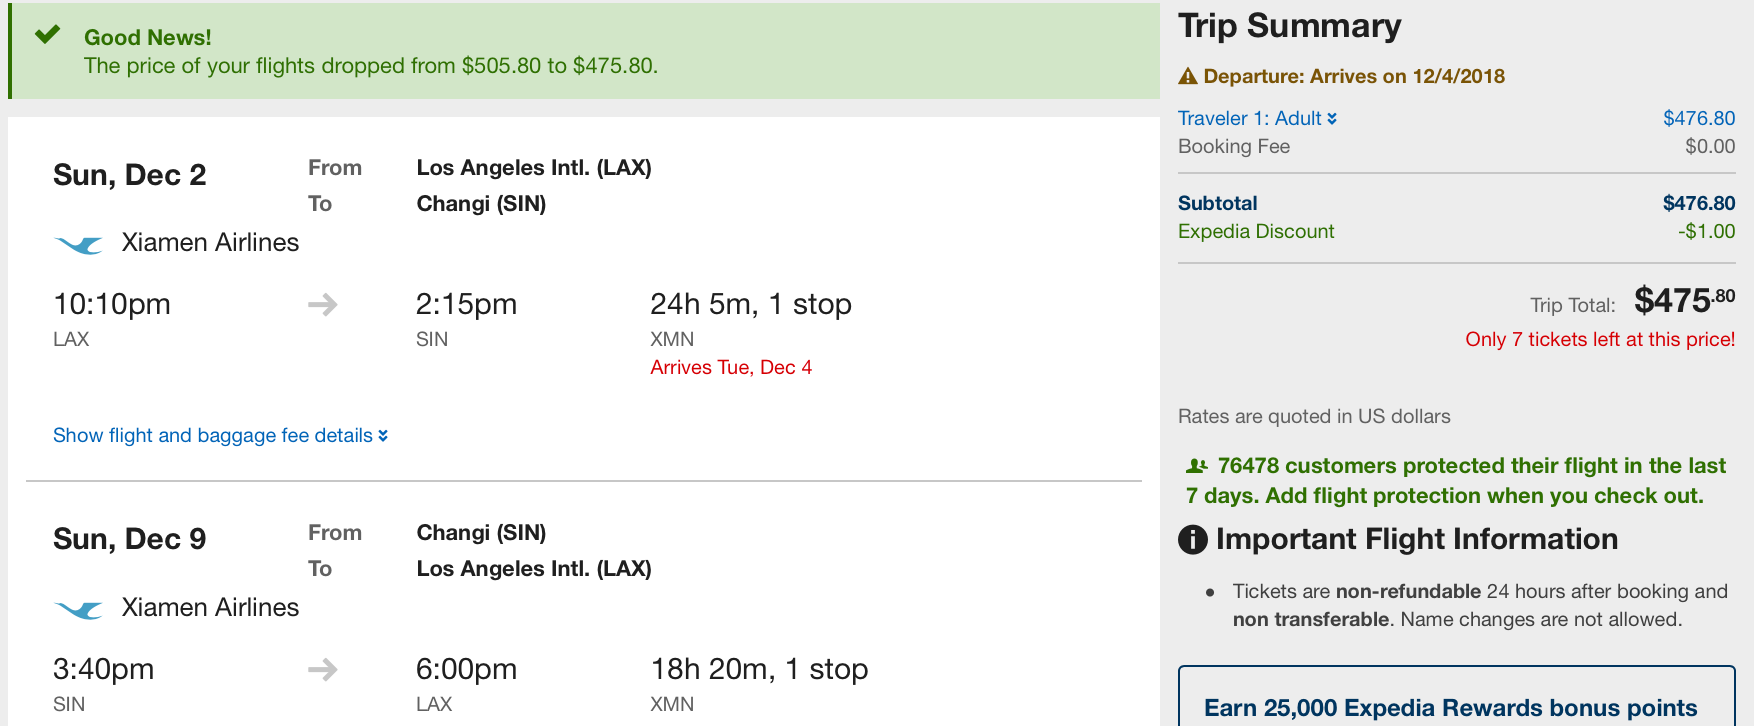The width and height of the screenshot is (1754, 726).
Task: Click the Xiamen Airlines logo for Dec 9 flight
Action: pos(79,609)
